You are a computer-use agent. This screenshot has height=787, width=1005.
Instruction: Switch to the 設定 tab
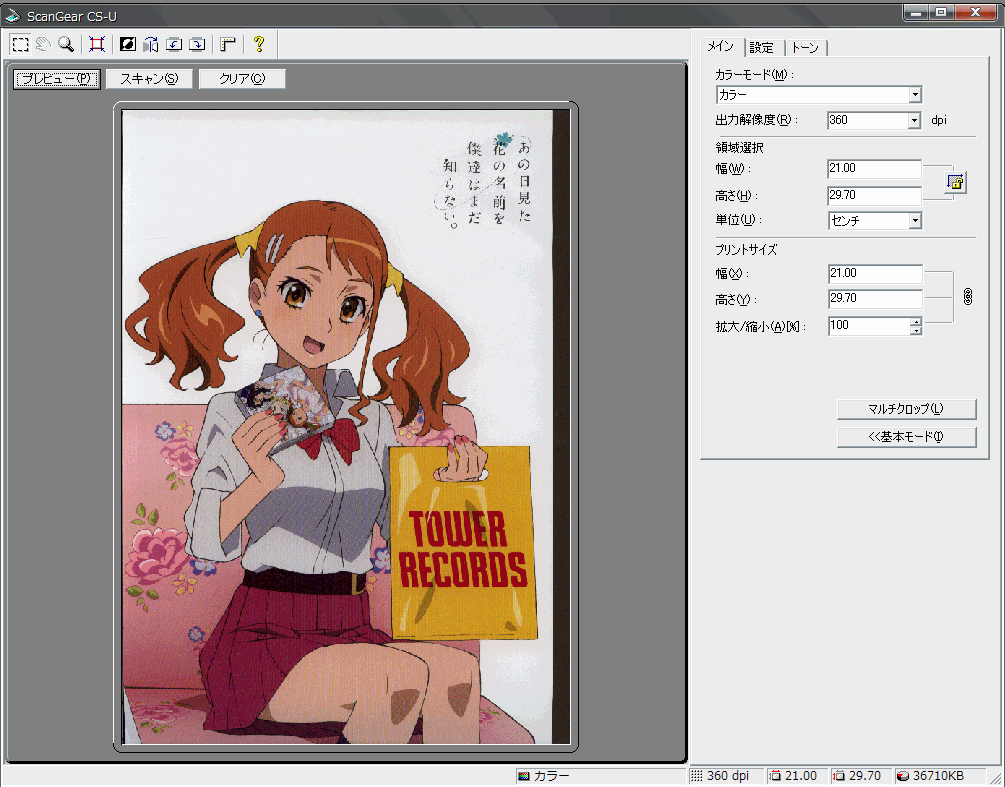click(763, 47)
